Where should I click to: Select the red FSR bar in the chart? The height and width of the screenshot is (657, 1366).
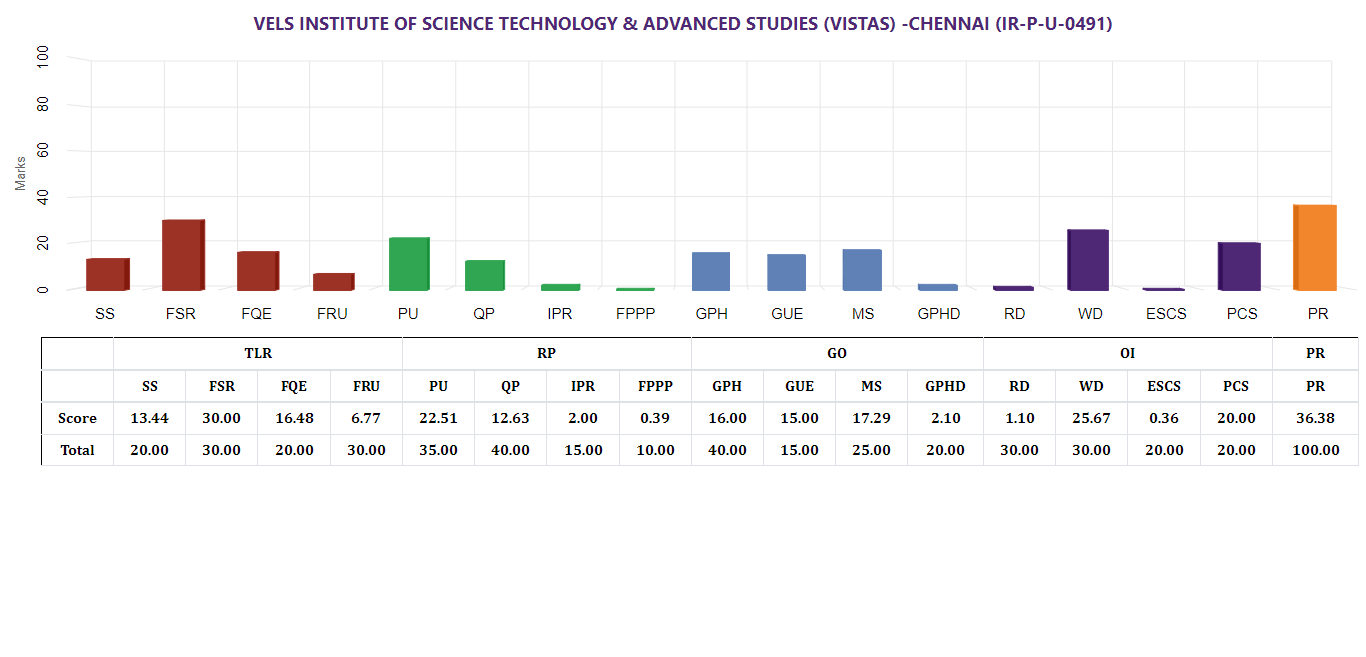coord(182,255)
